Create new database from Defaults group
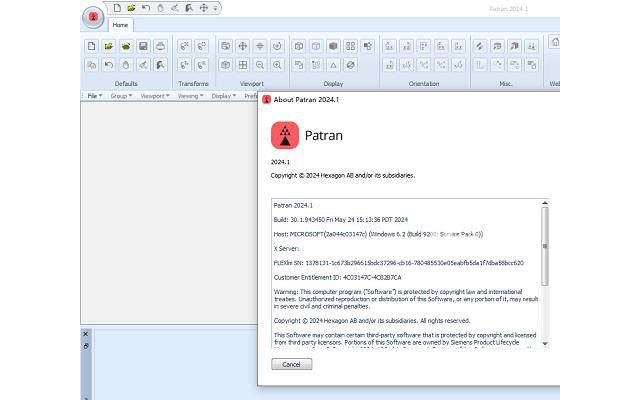This screenshot has width=640, height=400. click(91, 46)
